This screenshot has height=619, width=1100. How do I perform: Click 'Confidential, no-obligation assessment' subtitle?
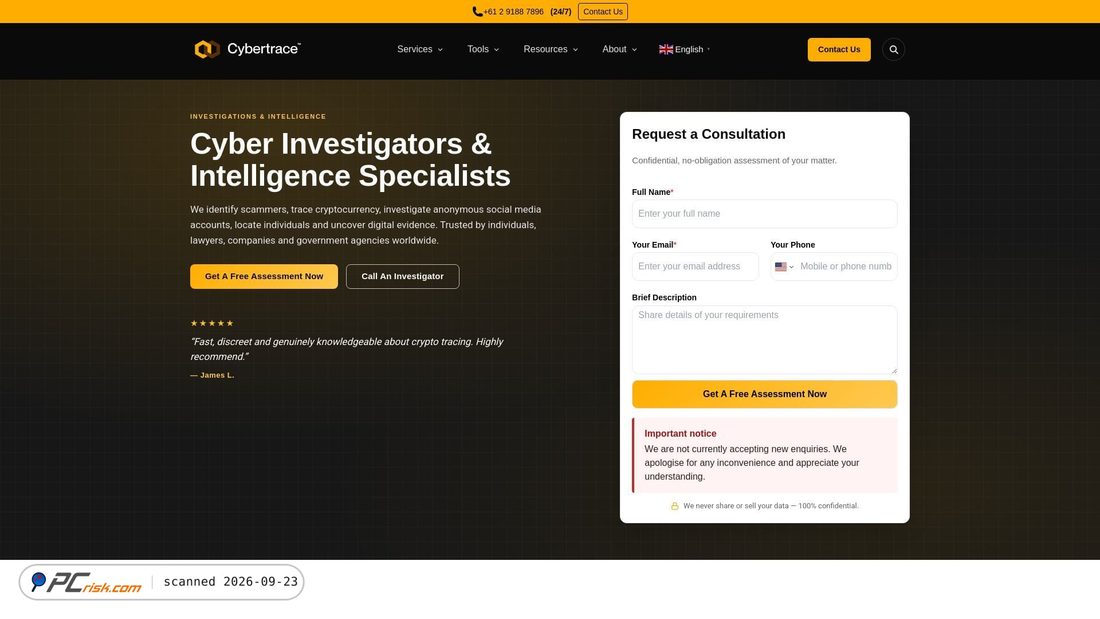tap(734, 161)
